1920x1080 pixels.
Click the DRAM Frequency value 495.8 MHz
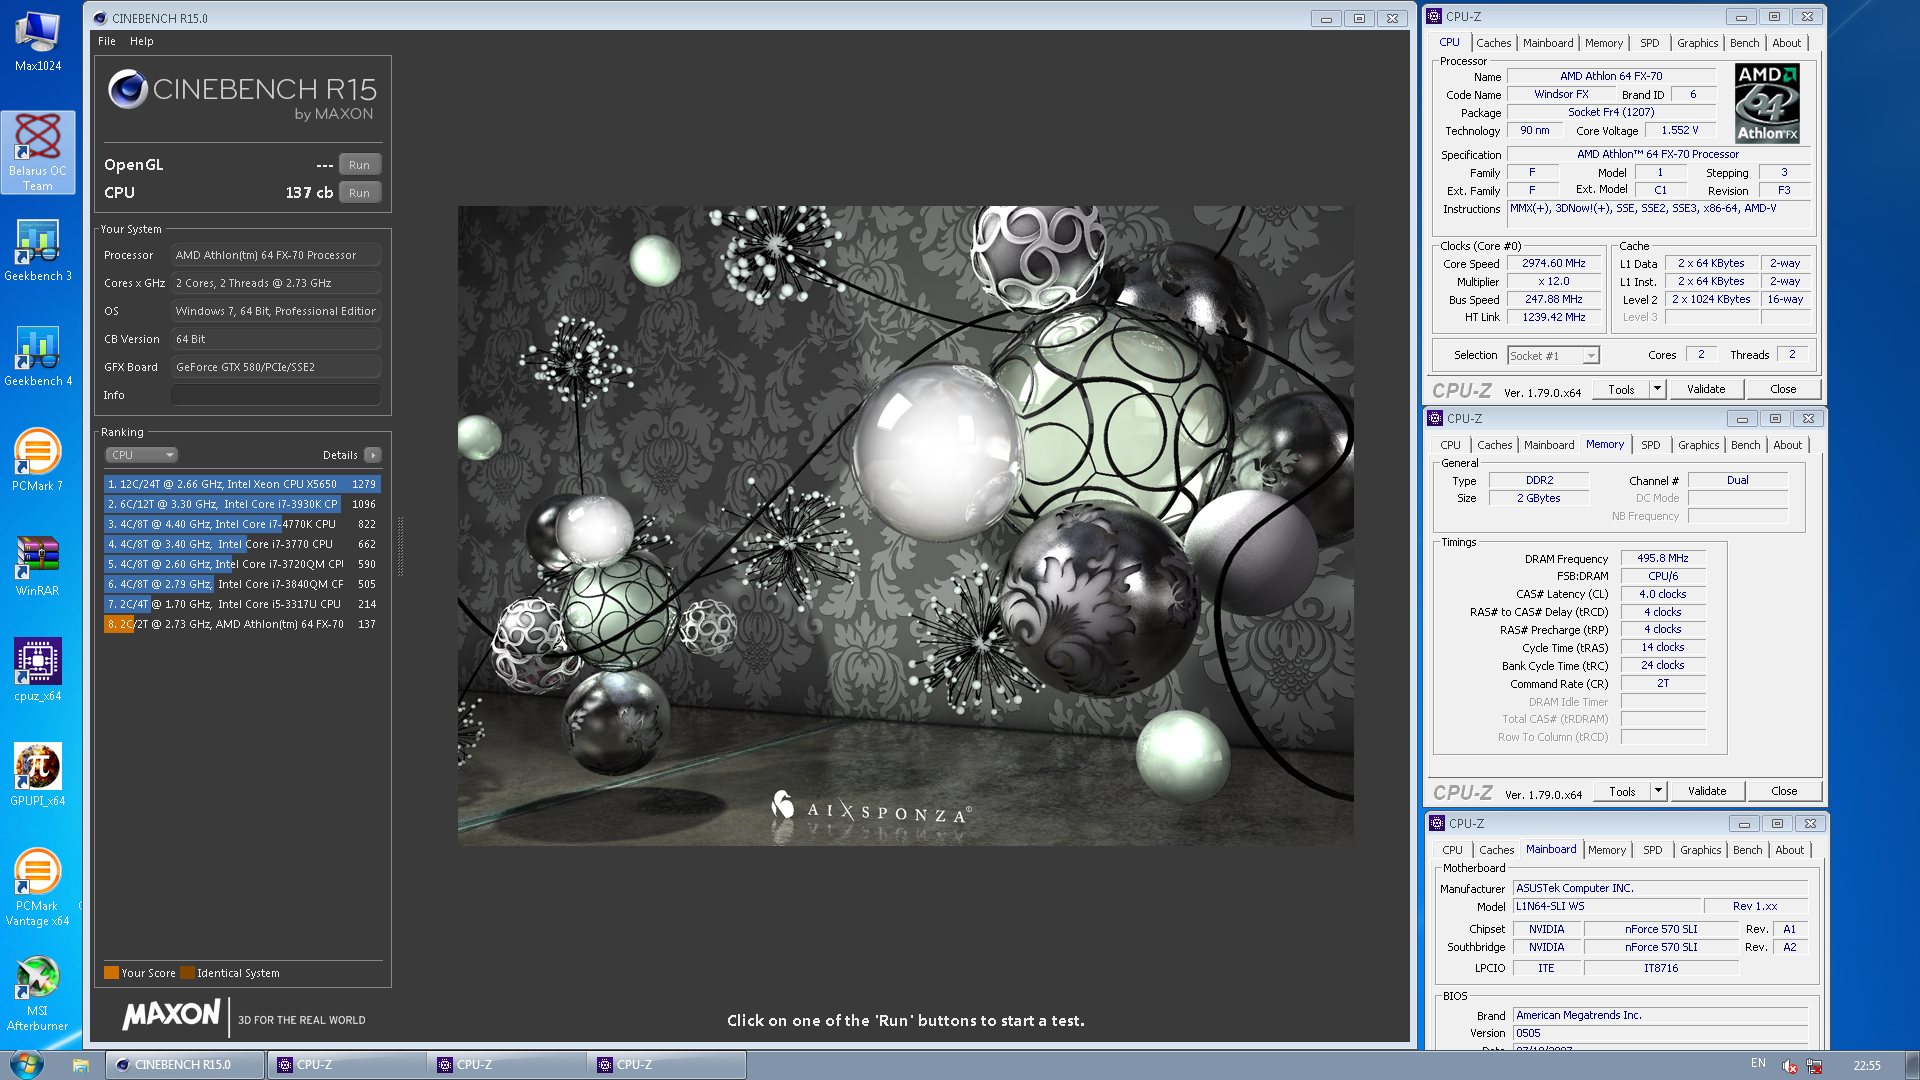(1662, 559)
